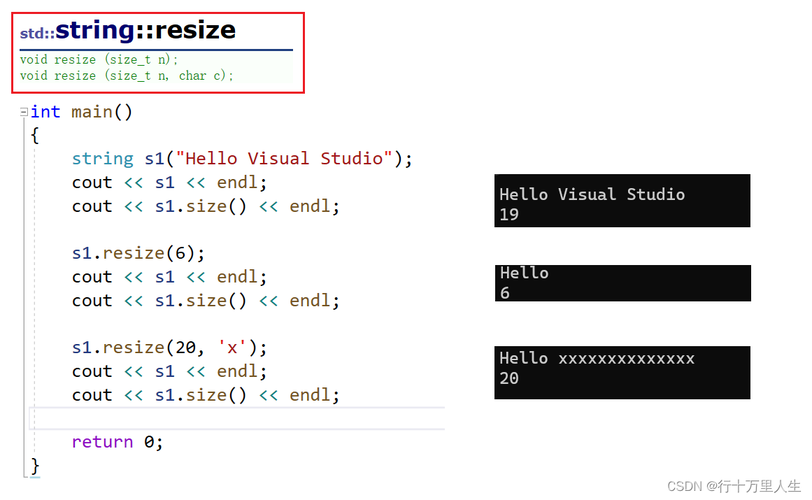Click the console output showing Hello 6

pyautogui.click(x=623, y=283)
